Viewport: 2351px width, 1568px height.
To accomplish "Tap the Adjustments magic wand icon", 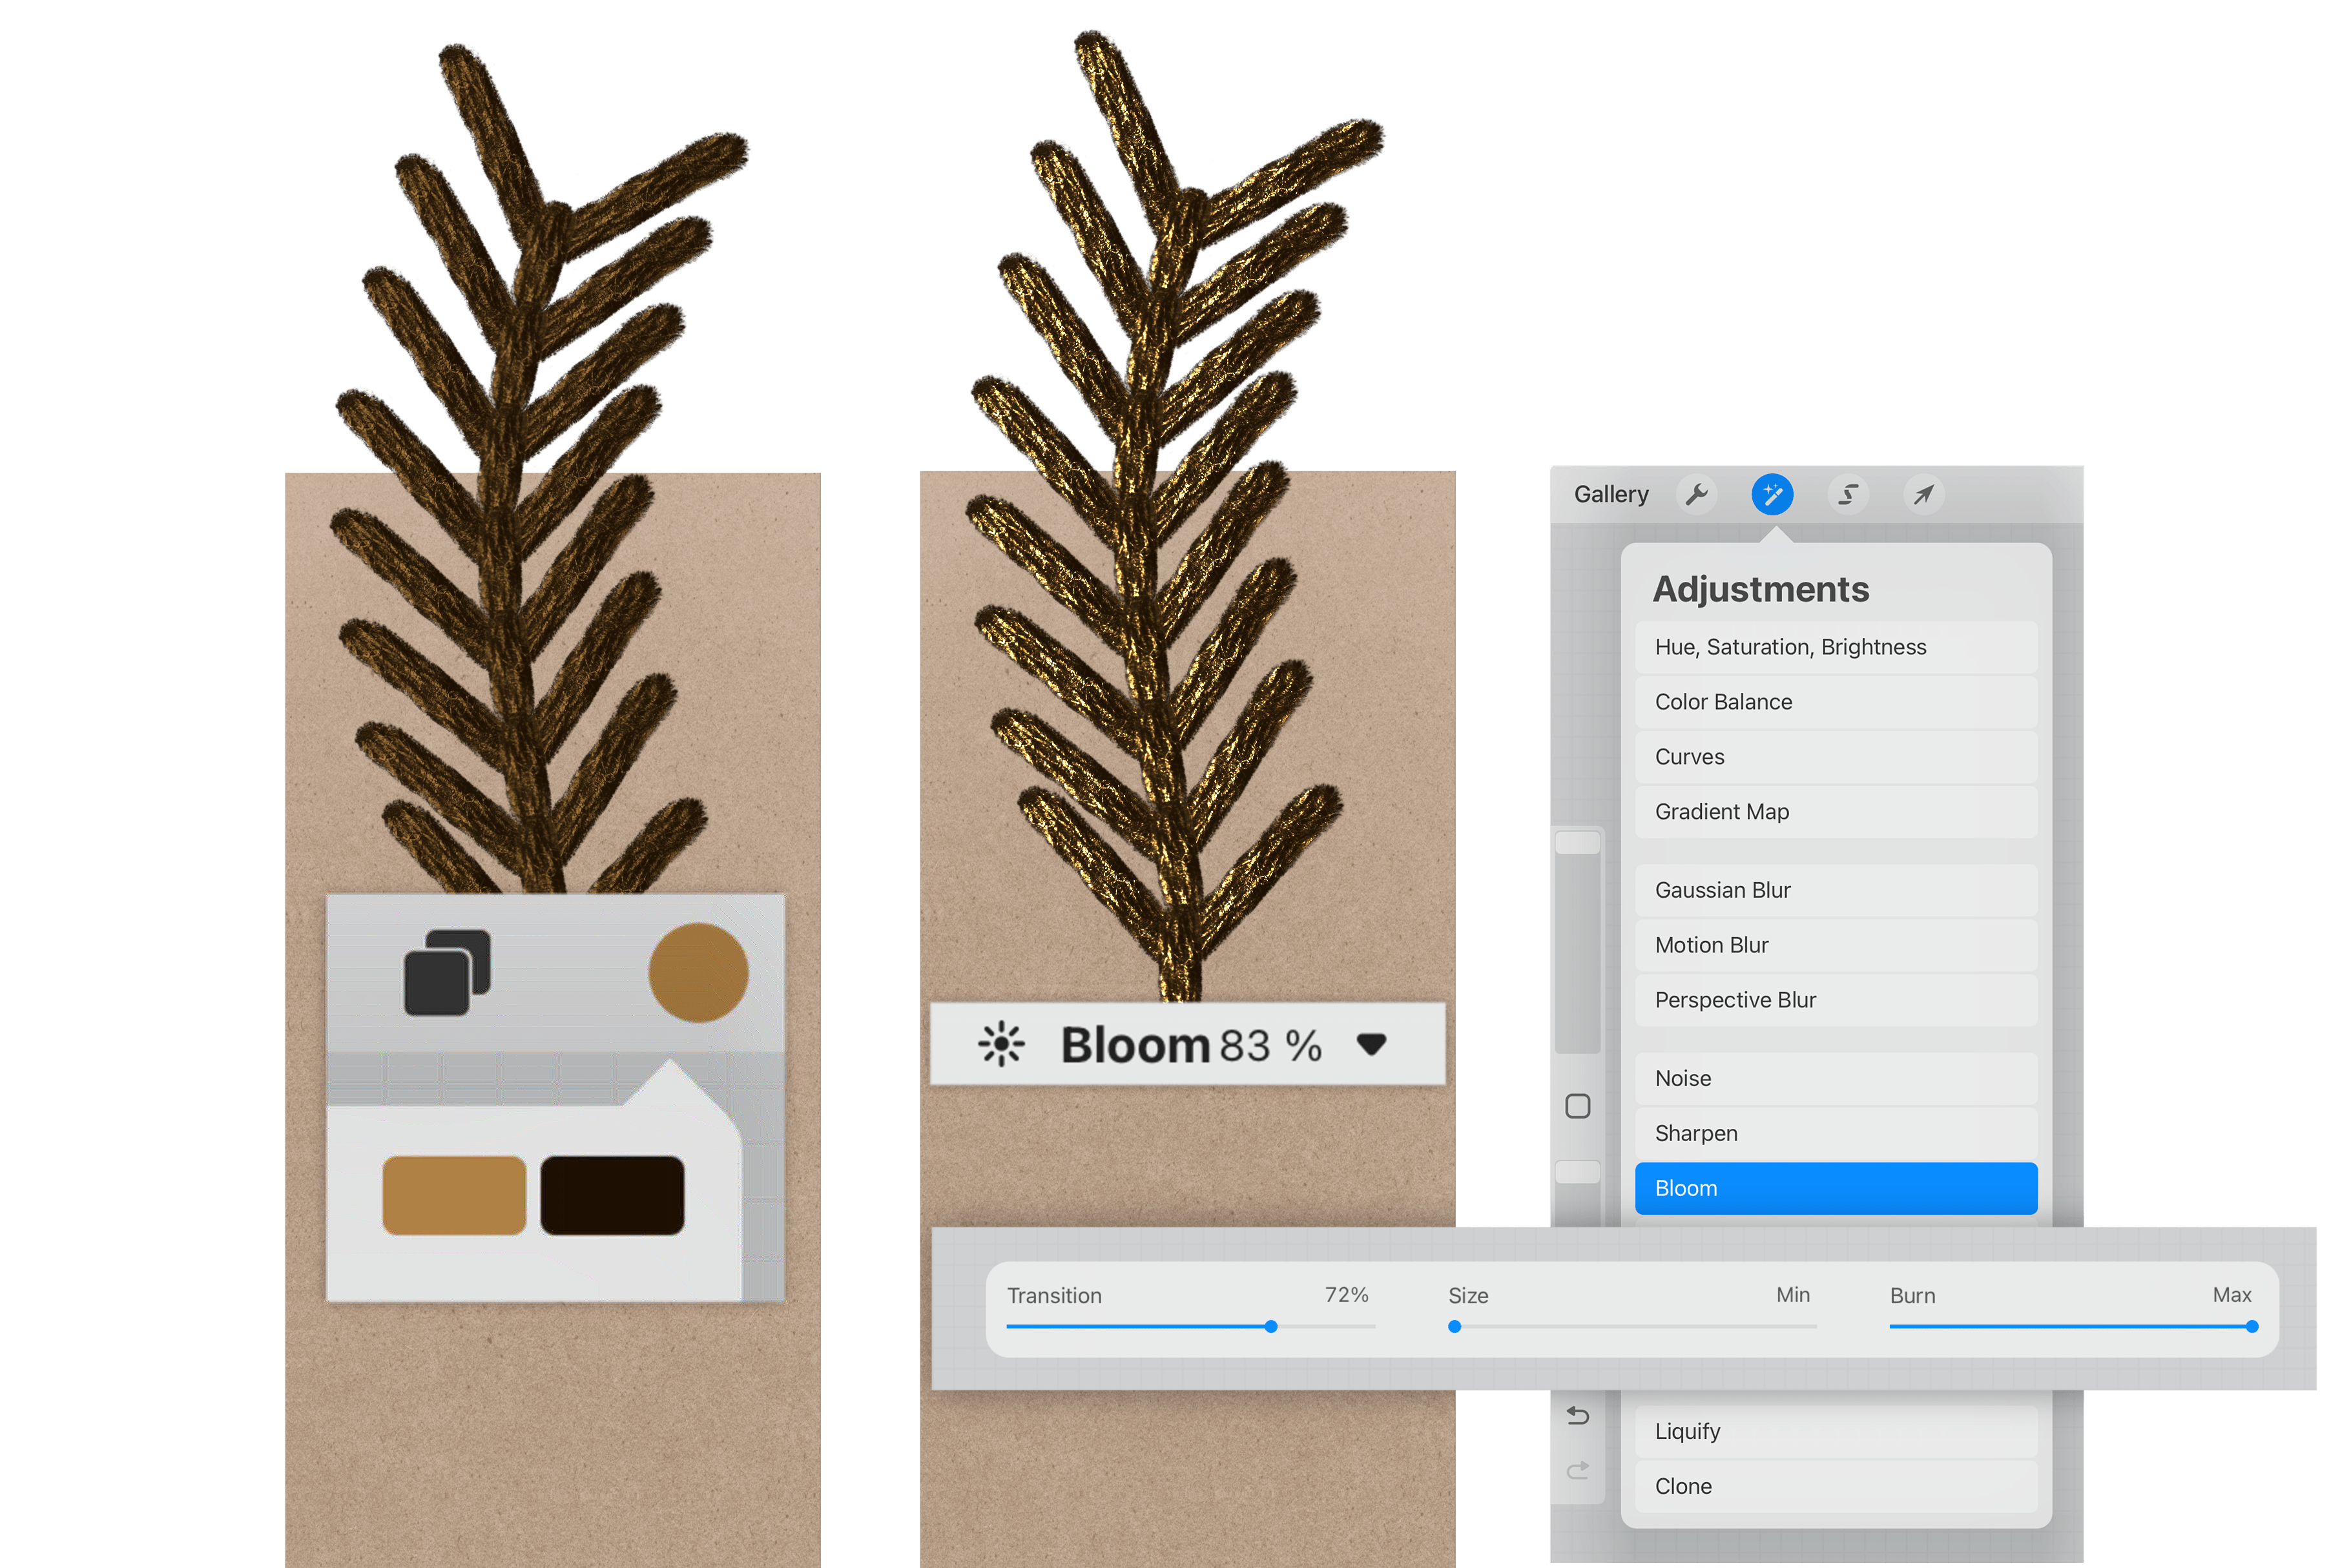I will tap(1772, 494).
